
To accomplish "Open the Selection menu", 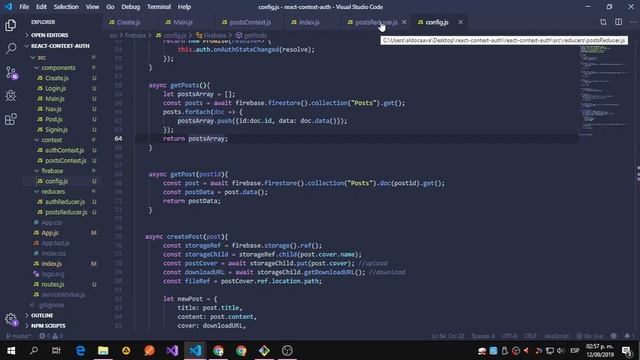I will point(66,7).
